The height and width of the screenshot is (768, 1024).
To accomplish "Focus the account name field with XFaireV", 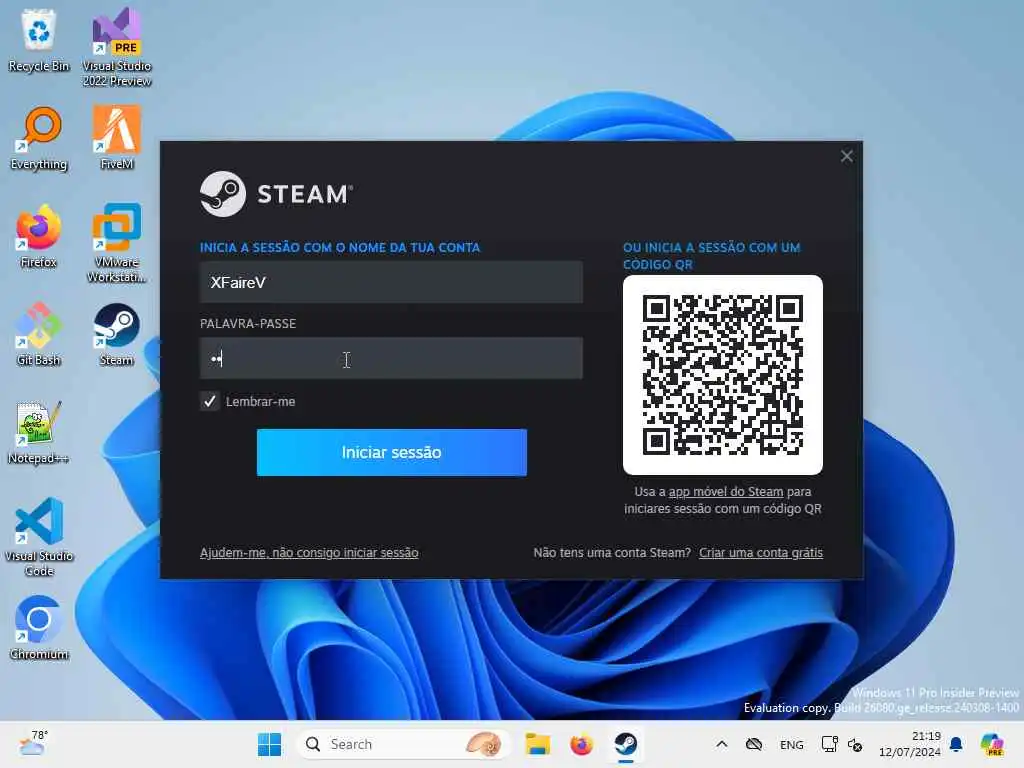I will [391, 282].
